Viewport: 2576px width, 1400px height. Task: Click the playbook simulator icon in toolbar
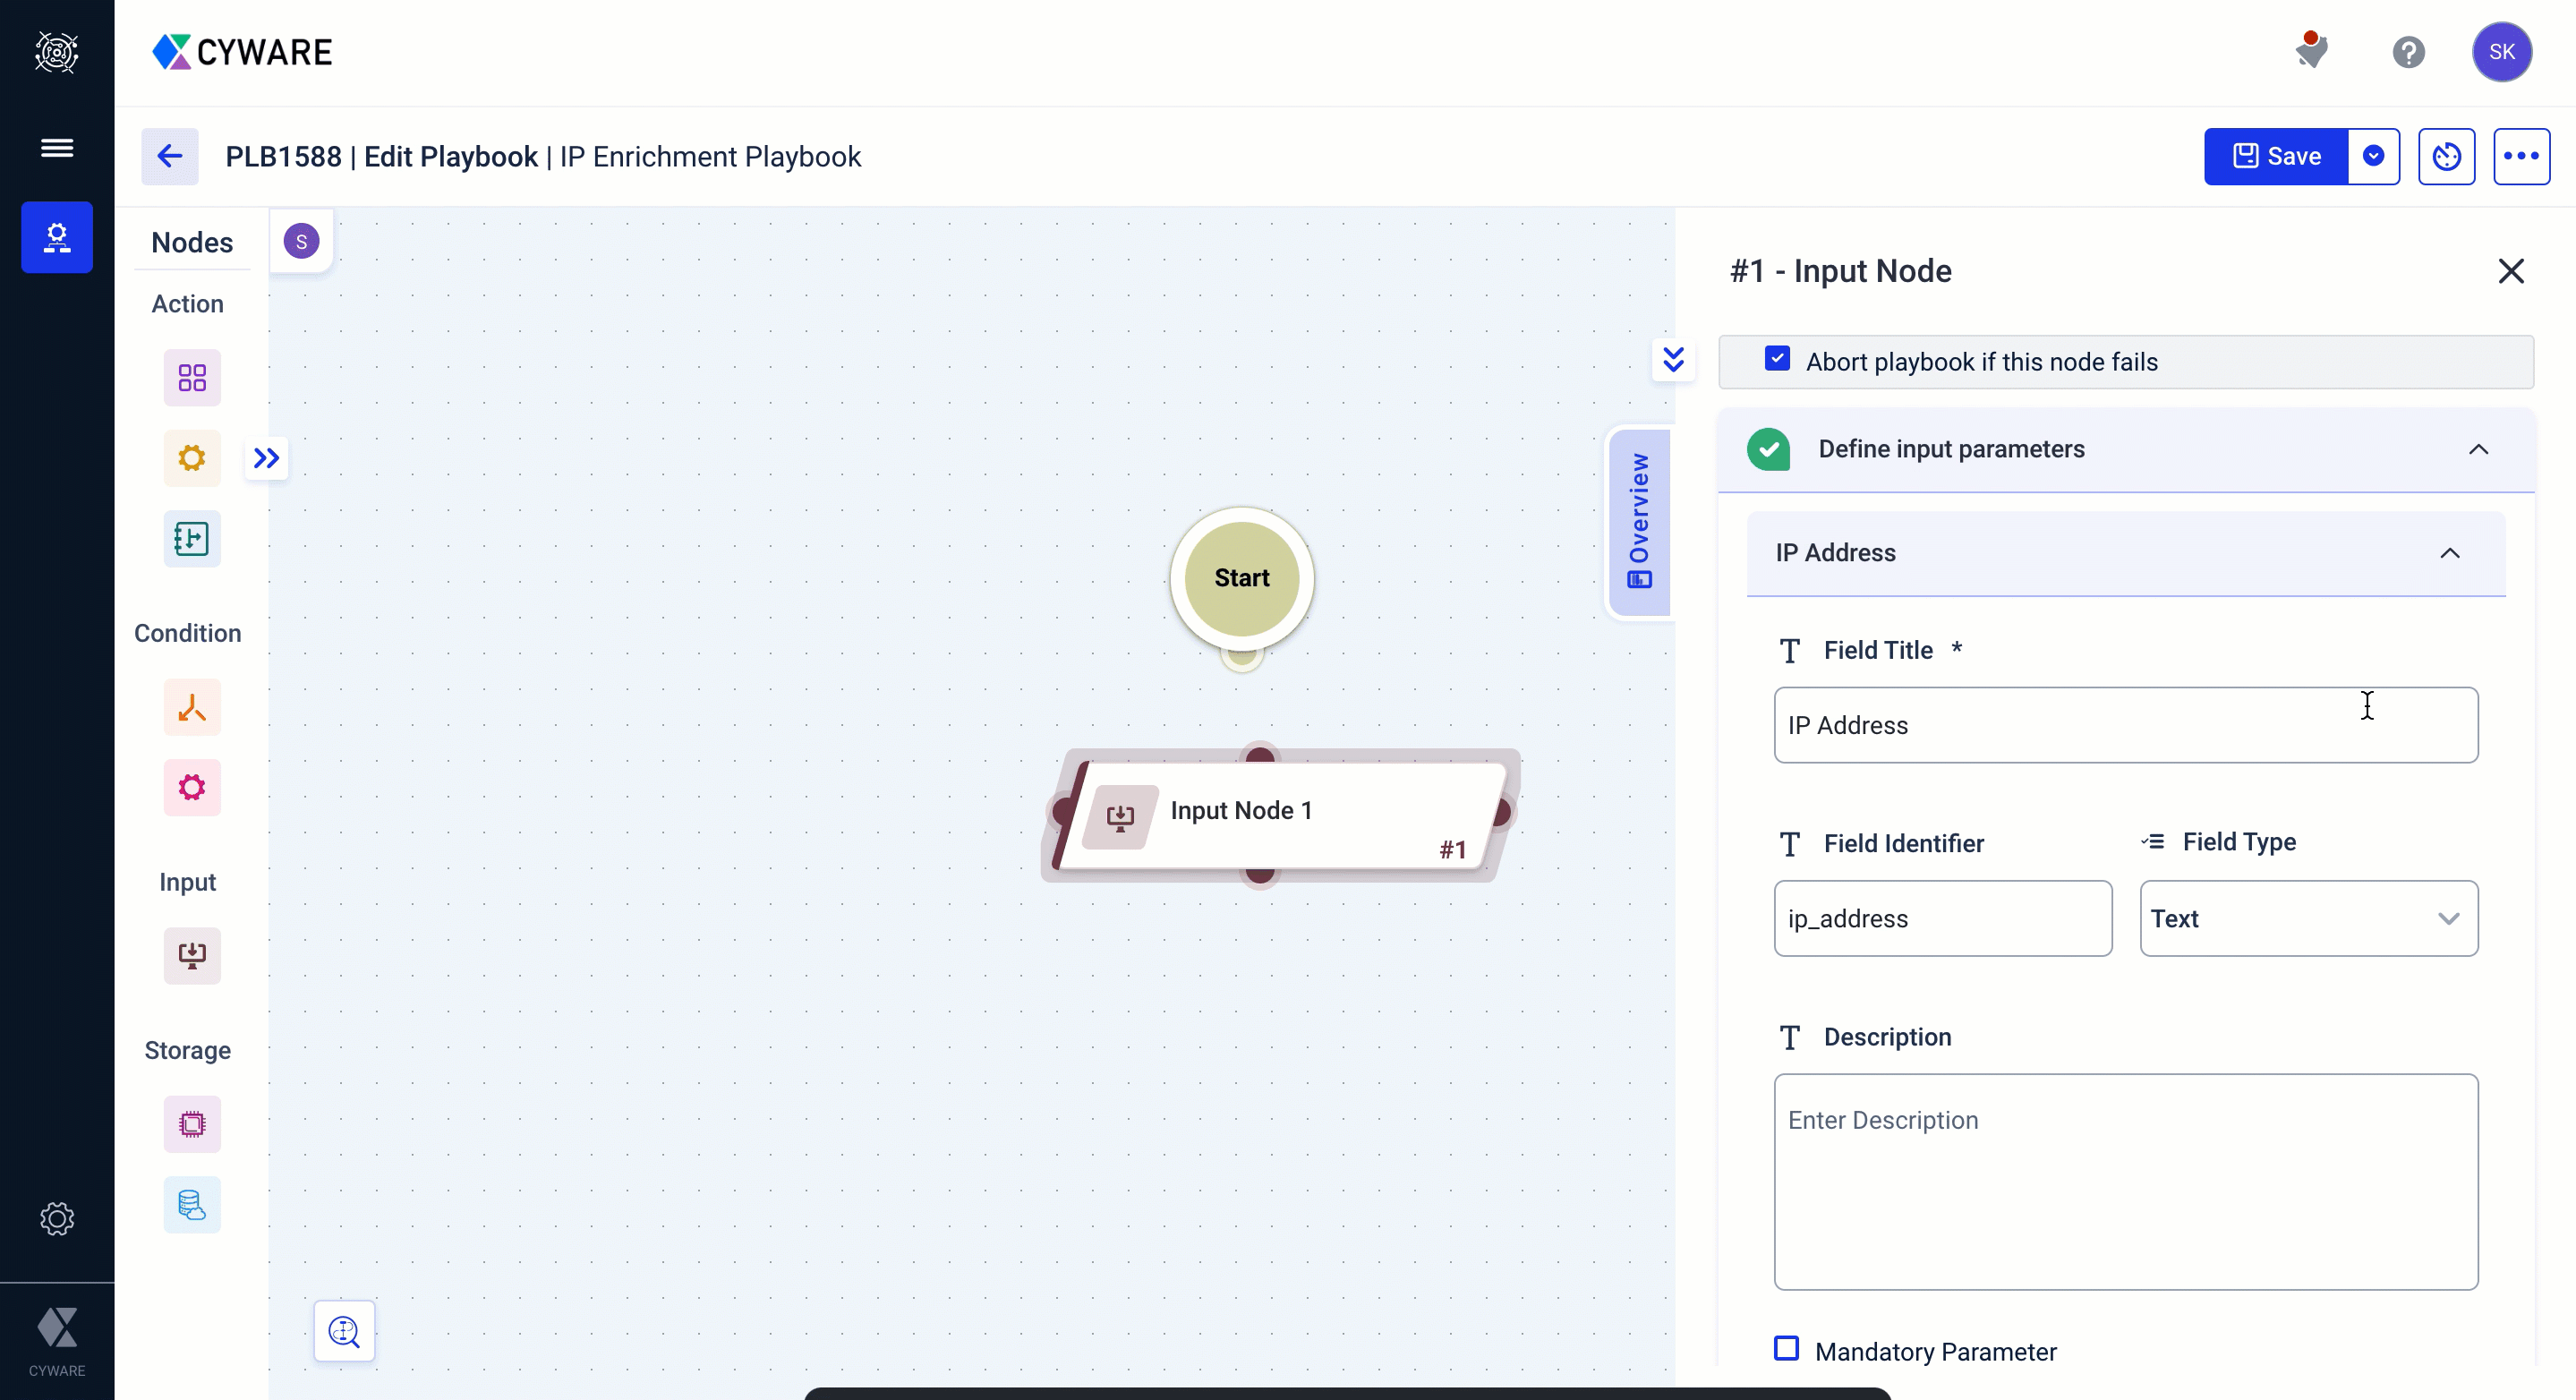[x=2449, y=155]
